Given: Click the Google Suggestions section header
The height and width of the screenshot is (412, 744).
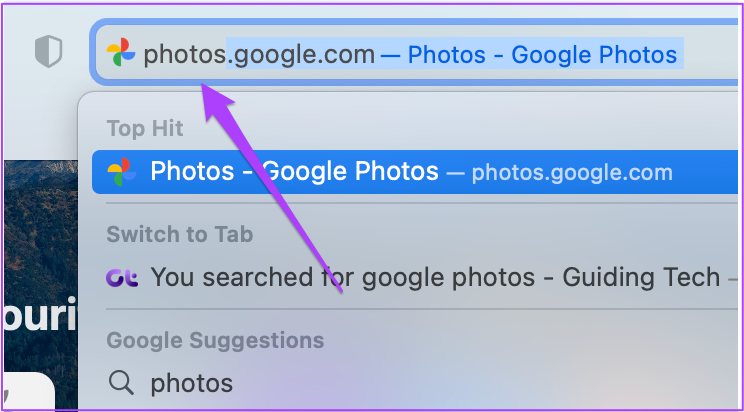Looking at the screenshot, I should pyautogui.click(x=215, y=340).
